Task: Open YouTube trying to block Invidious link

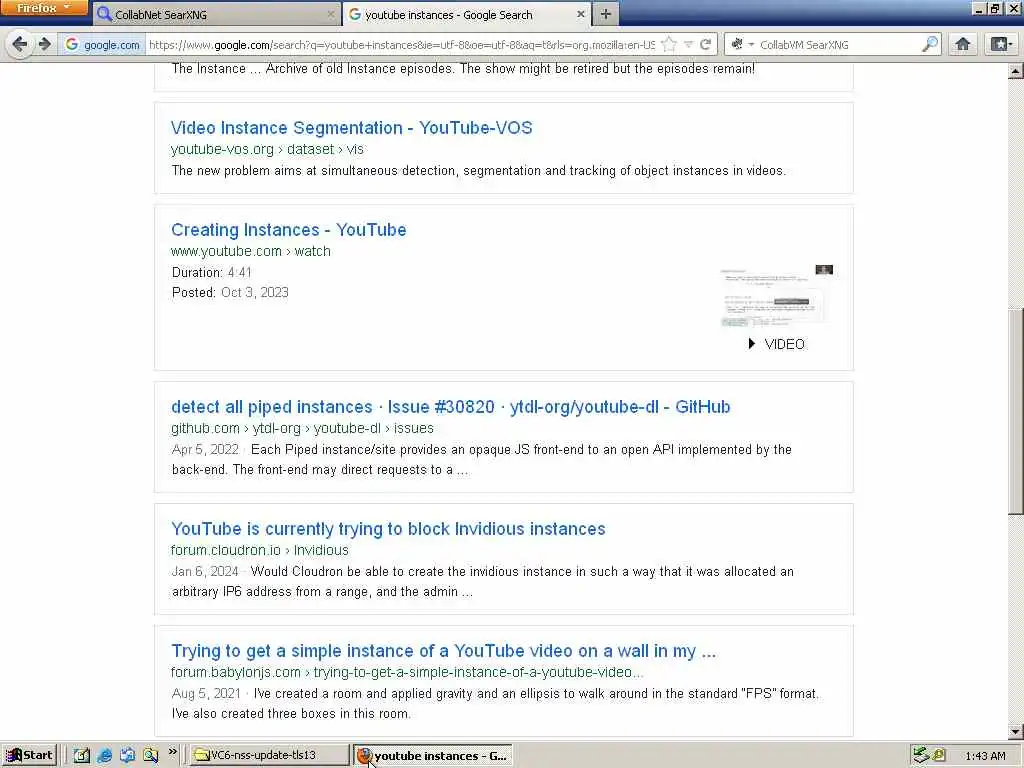Action: click(388, 529)
